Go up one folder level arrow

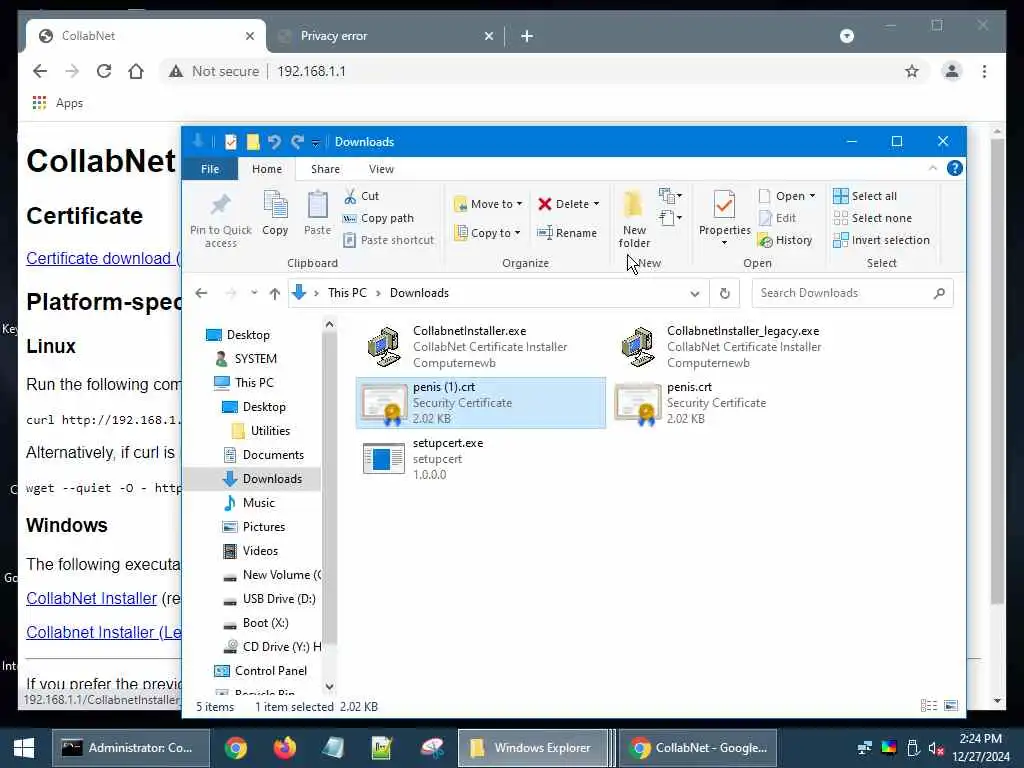tap(275, 293)
